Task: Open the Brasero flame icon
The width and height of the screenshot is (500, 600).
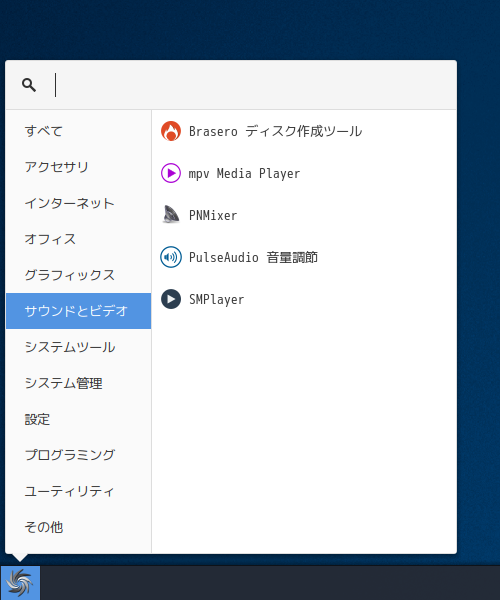Action: click(x=171, y=131)
